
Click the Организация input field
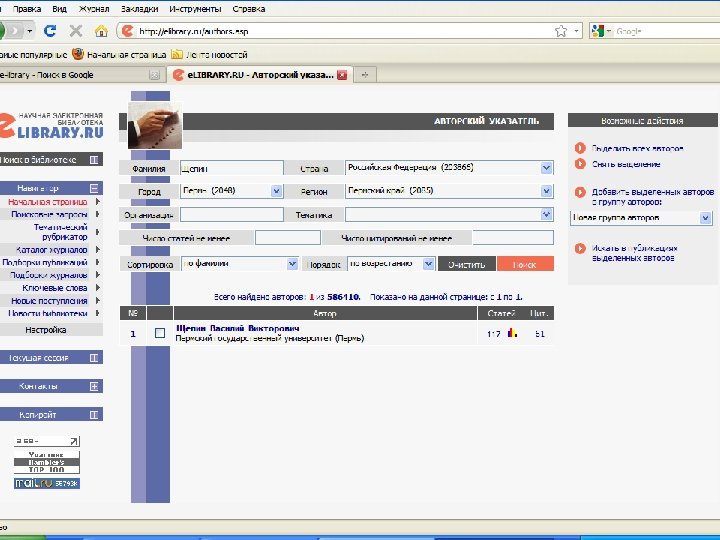pos(231,214)
